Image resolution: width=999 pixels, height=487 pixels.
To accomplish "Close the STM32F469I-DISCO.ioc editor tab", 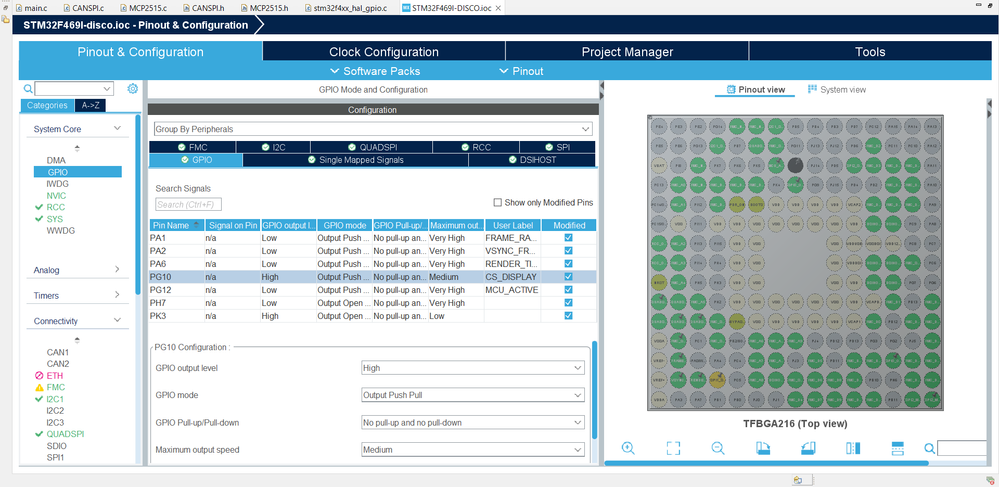I will tap(498, 8).
